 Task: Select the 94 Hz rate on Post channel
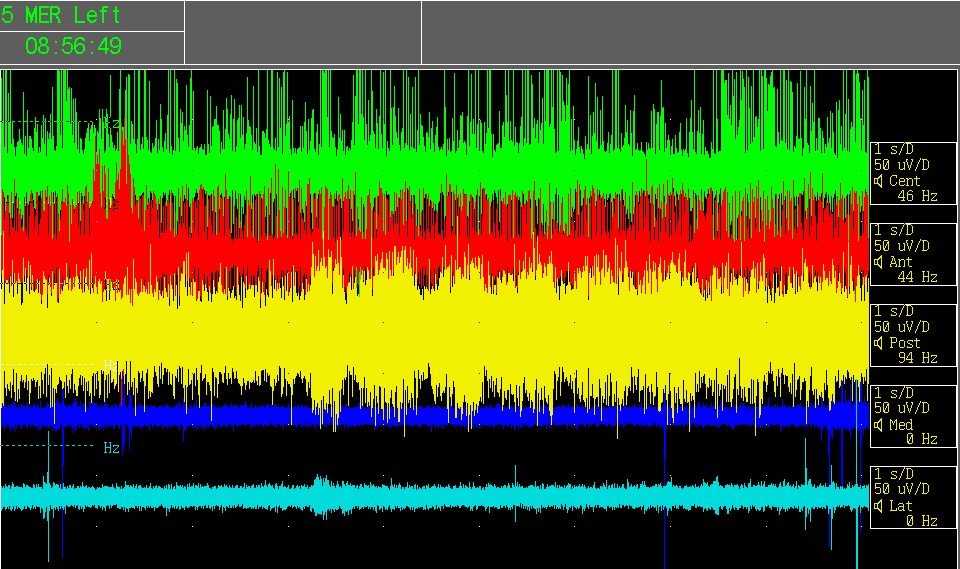click(917, 358)
